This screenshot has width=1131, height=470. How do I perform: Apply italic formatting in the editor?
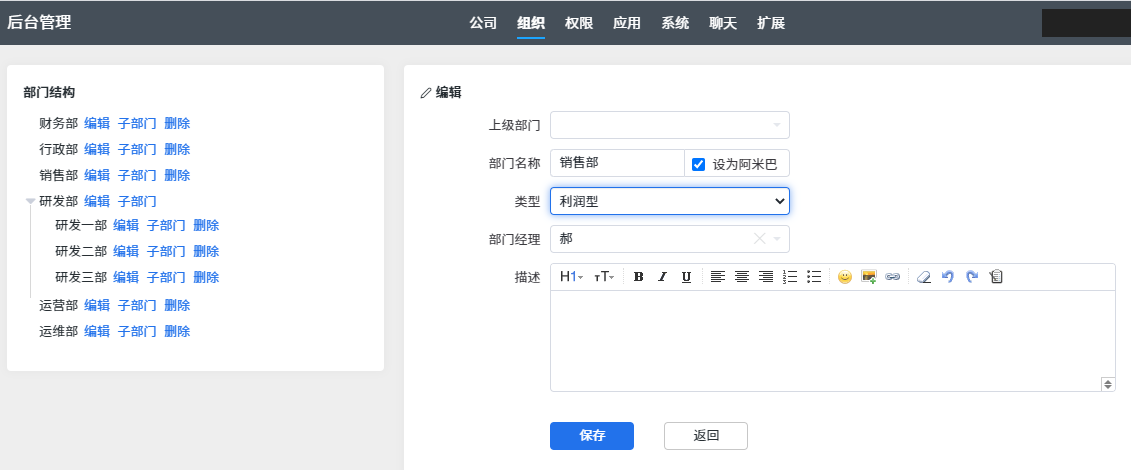point(662,277)
